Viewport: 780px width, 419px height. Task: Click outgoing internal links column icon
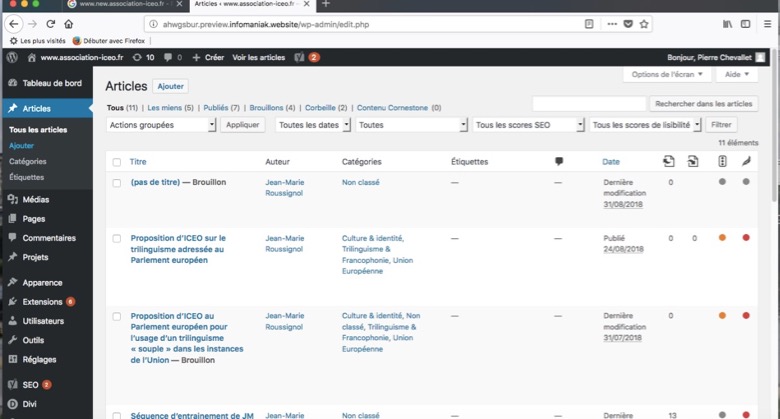pyautogui.click(x=669, y=161)
